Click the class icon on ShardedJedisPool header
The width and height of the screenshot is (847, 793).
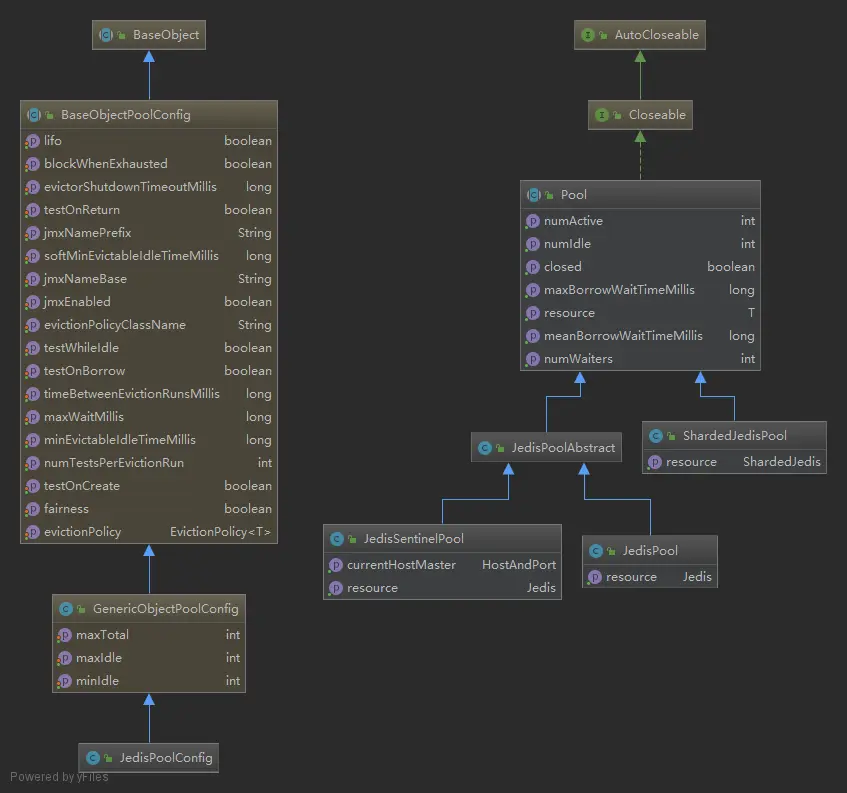656,436
